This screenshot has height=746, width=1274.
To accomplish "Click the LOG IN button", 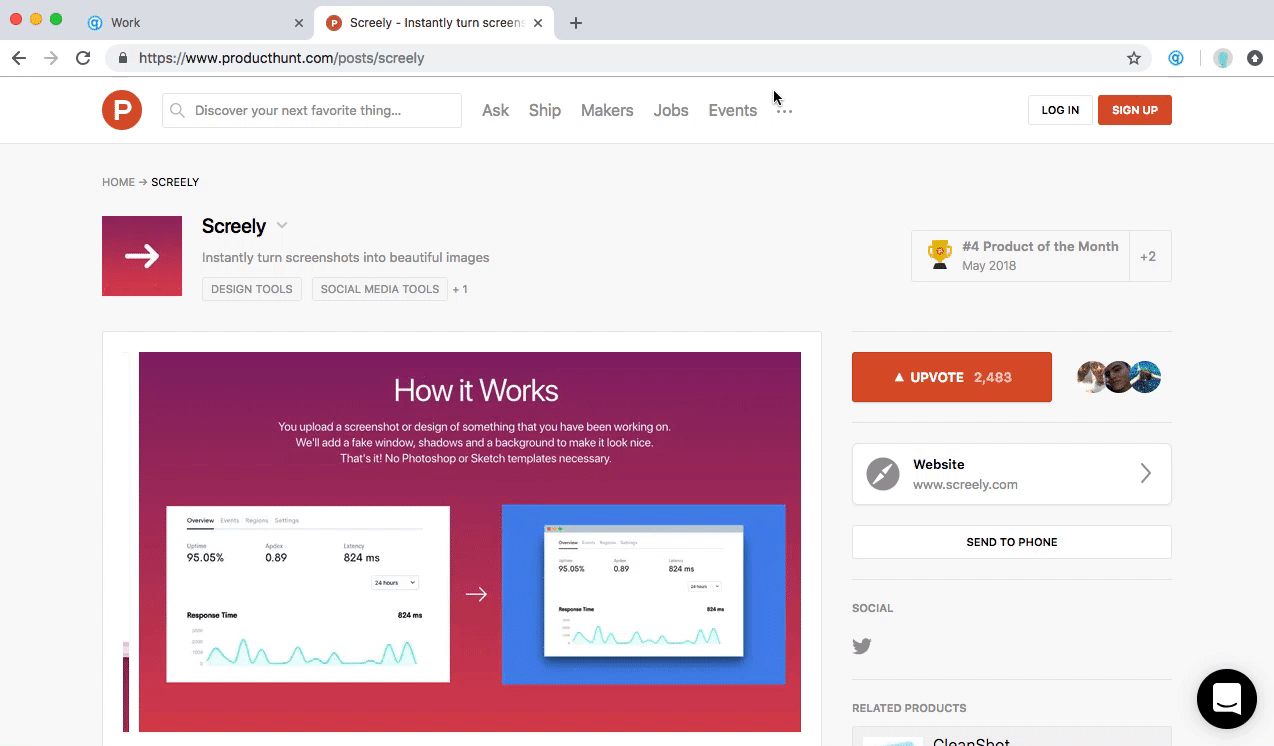I will point(1060,110).
